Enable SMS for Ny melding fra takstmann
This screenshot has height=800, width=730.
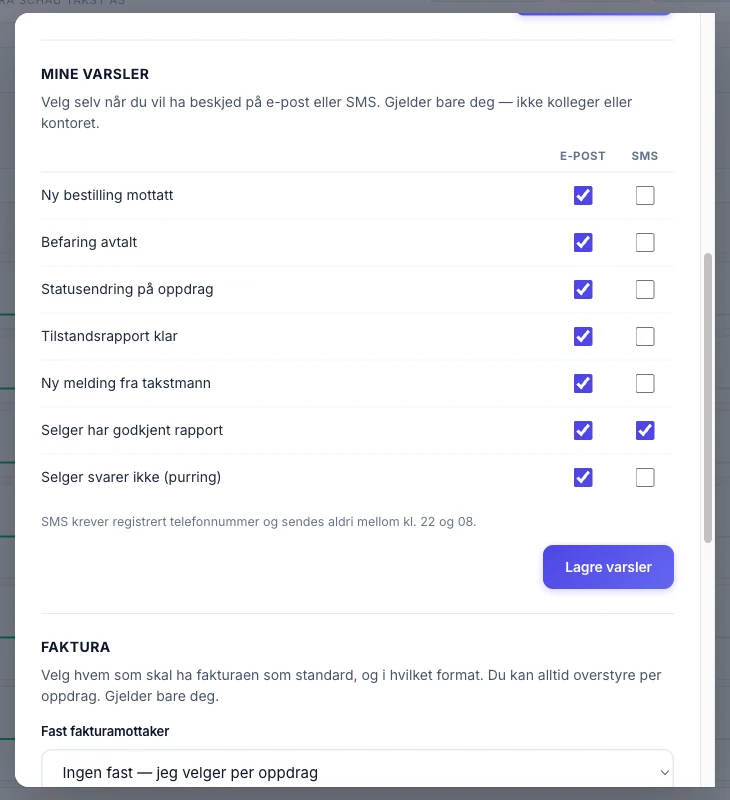pyautogui.click(x=645, y=383)
